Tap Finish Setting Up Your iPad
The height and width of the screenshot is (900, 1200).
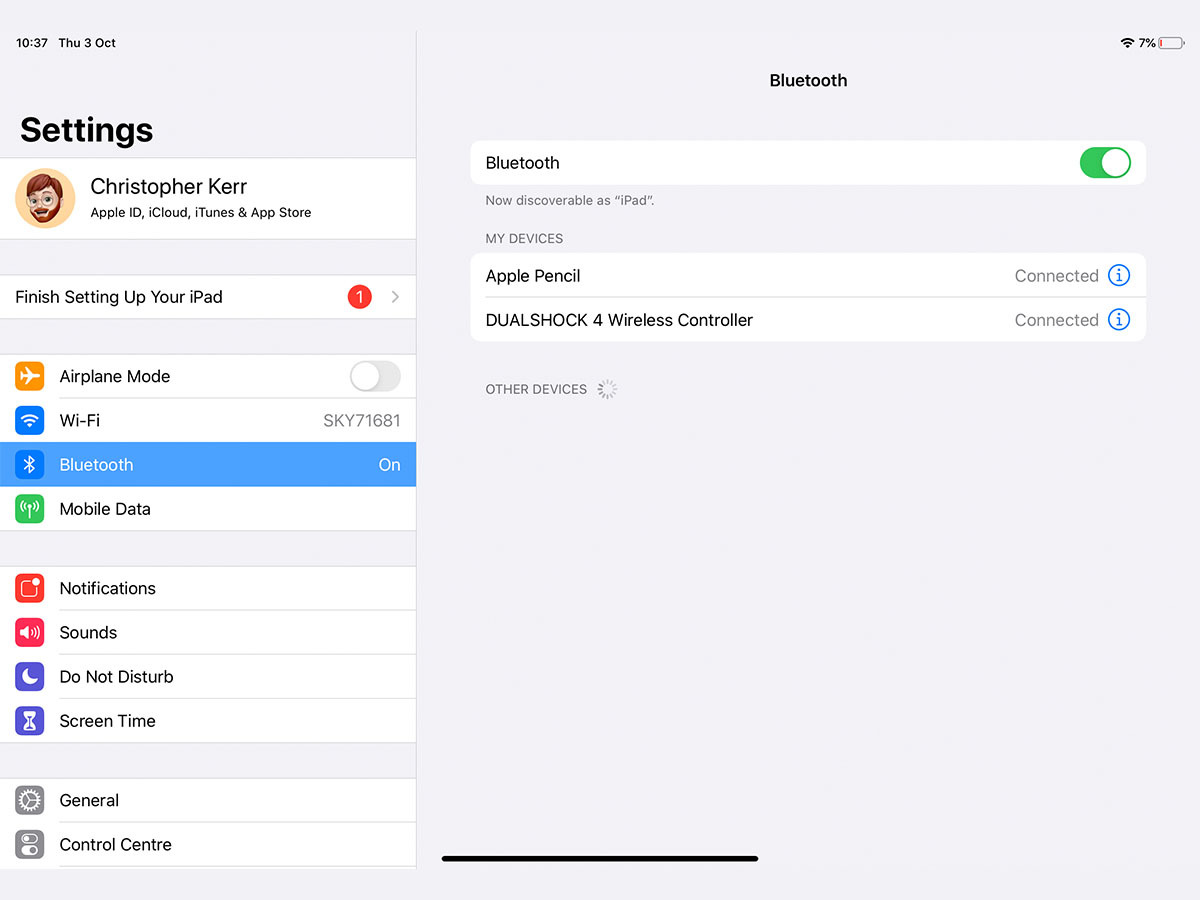pyautogui.click(x=208, y=297)
